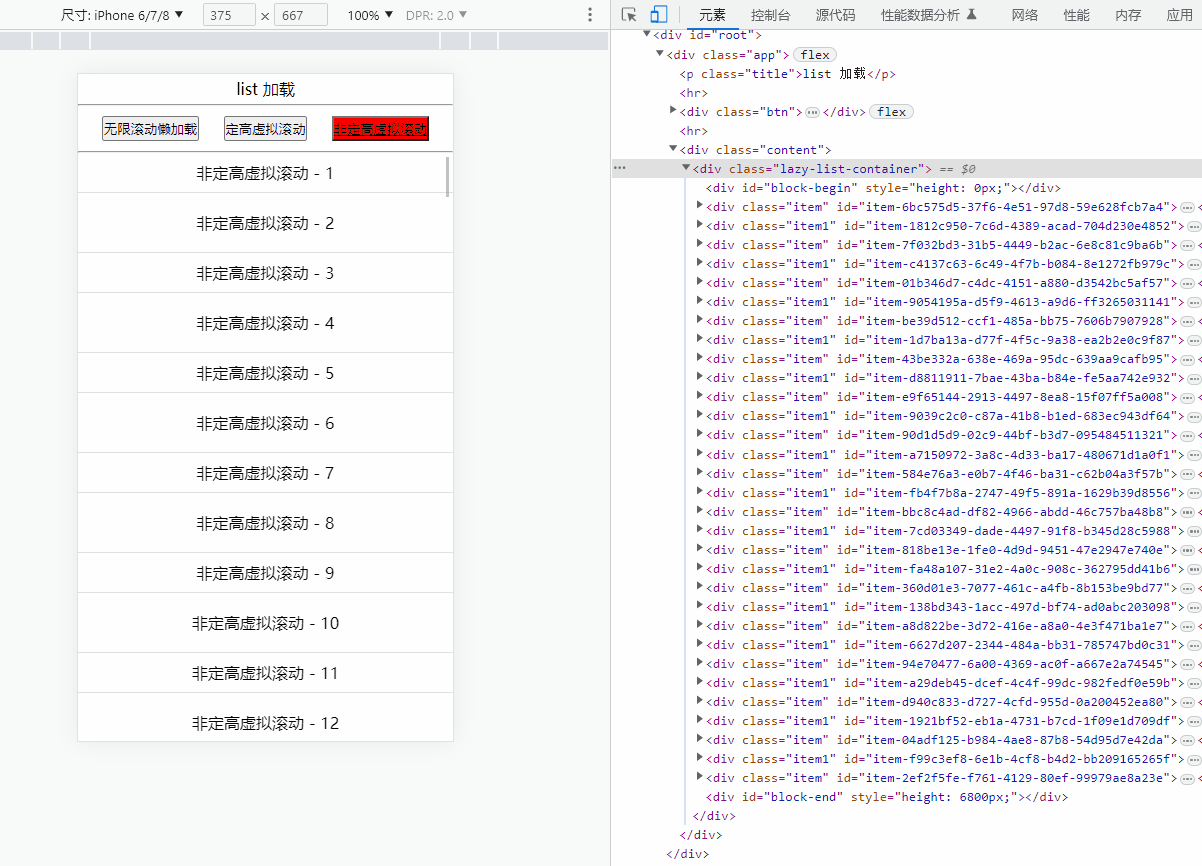Image resolution: width=1202 pixels, height=866 pixels.
Task: Open the 性能数据分析 tab
Action: coord(920,15)
